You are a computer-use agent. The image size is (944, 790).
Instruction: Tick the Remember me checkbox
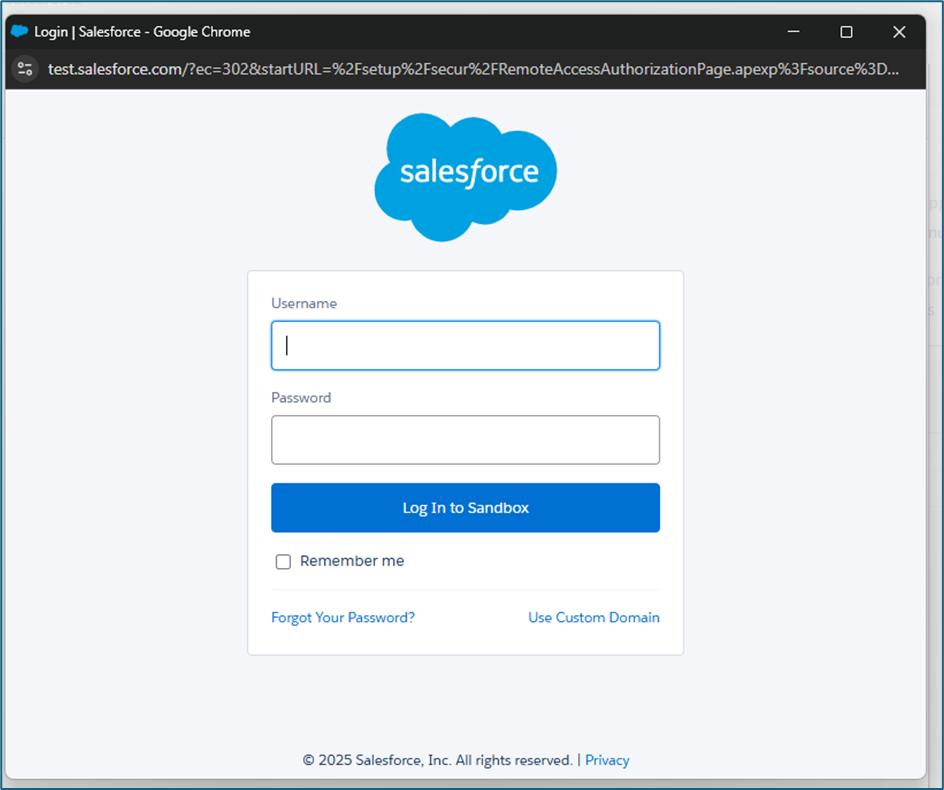283,561
